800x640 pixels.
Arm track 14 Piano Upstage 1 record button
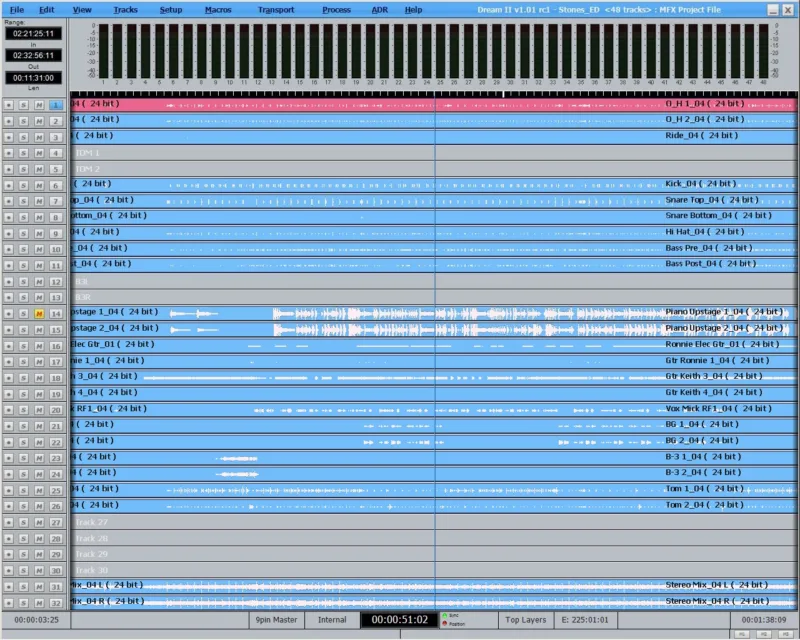pyautogui.click(x=9, y=313)
